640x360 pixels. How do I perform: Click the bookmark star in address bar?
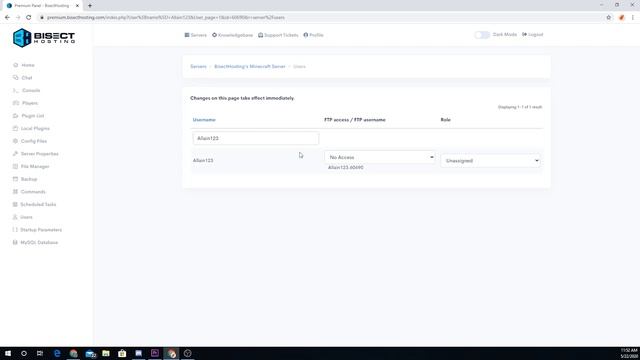[x=609, y=18]
